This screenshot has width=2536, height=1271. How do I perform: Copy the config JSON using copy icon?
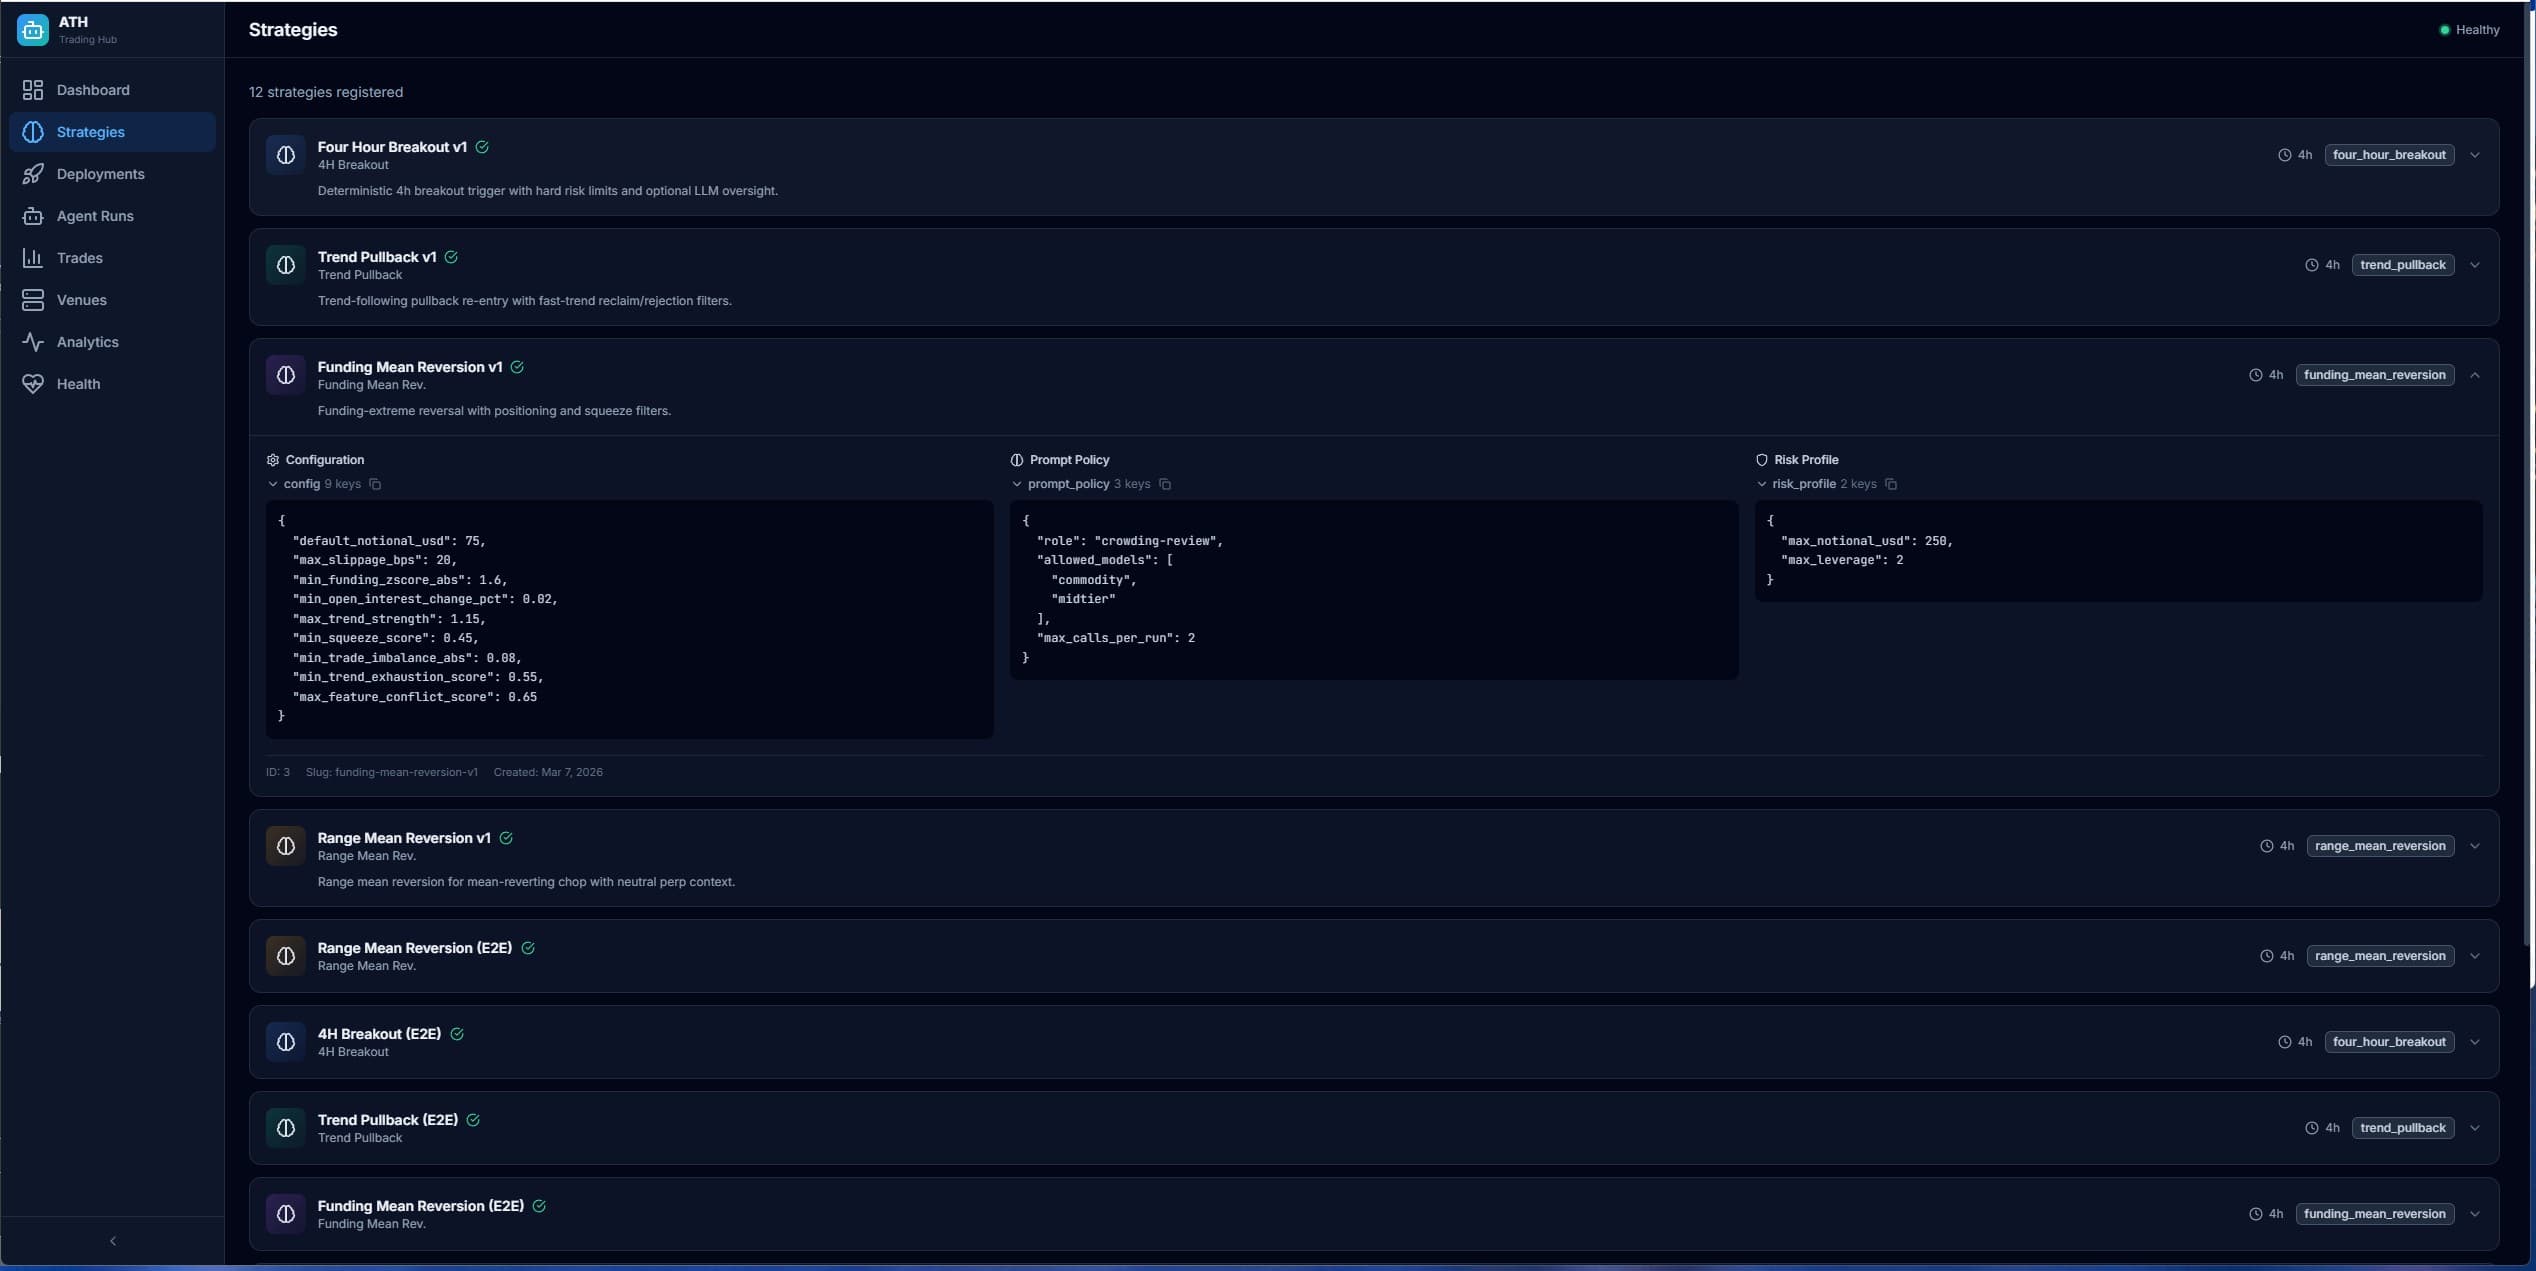[x=375, y=484]
